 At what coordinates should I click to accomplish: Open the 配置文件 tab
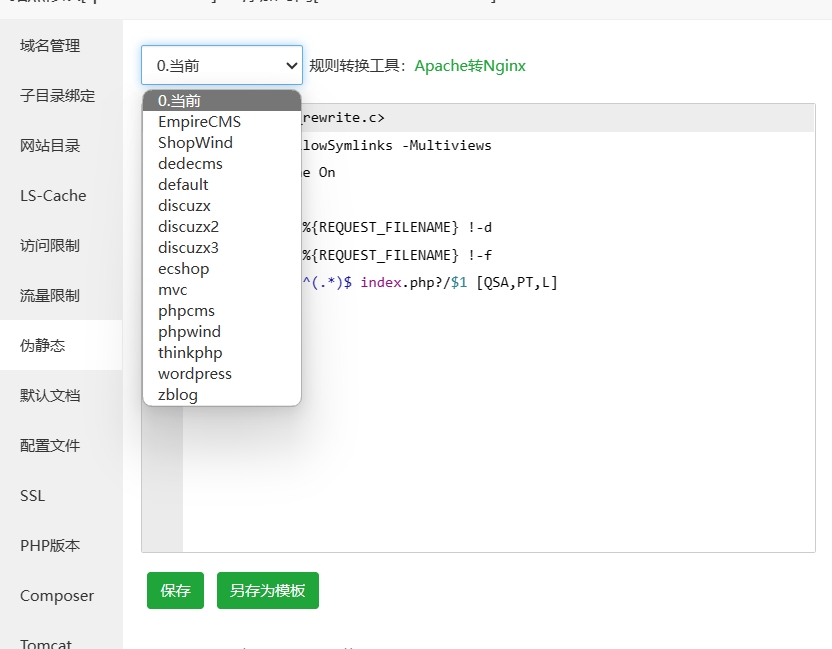coord(61,445)
